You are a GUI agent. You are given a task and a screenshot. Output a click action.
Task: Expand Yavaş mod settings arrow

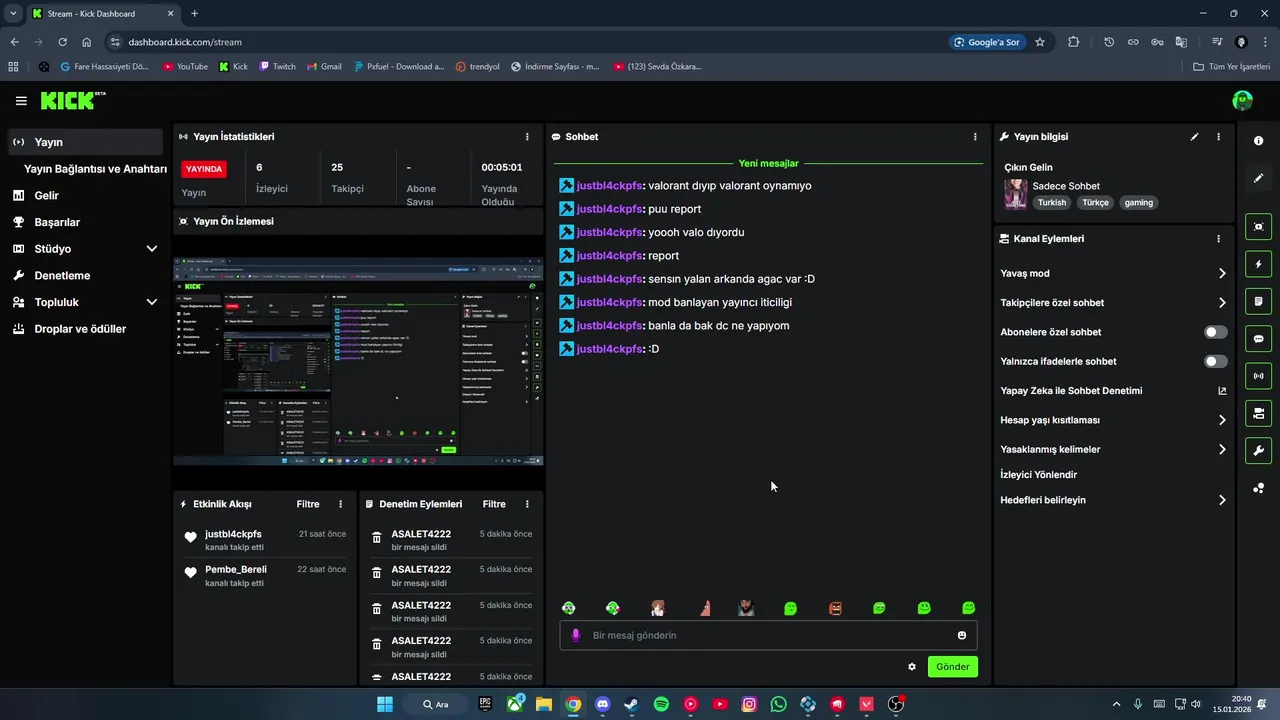click(1222, 273)
